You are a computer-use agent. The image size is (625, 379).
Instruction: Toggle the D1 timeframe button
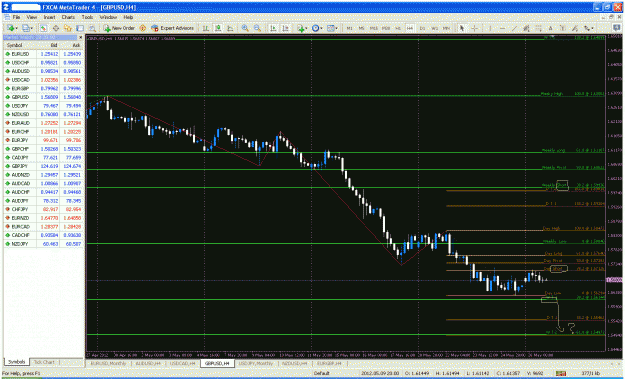(x=423, y=28)
